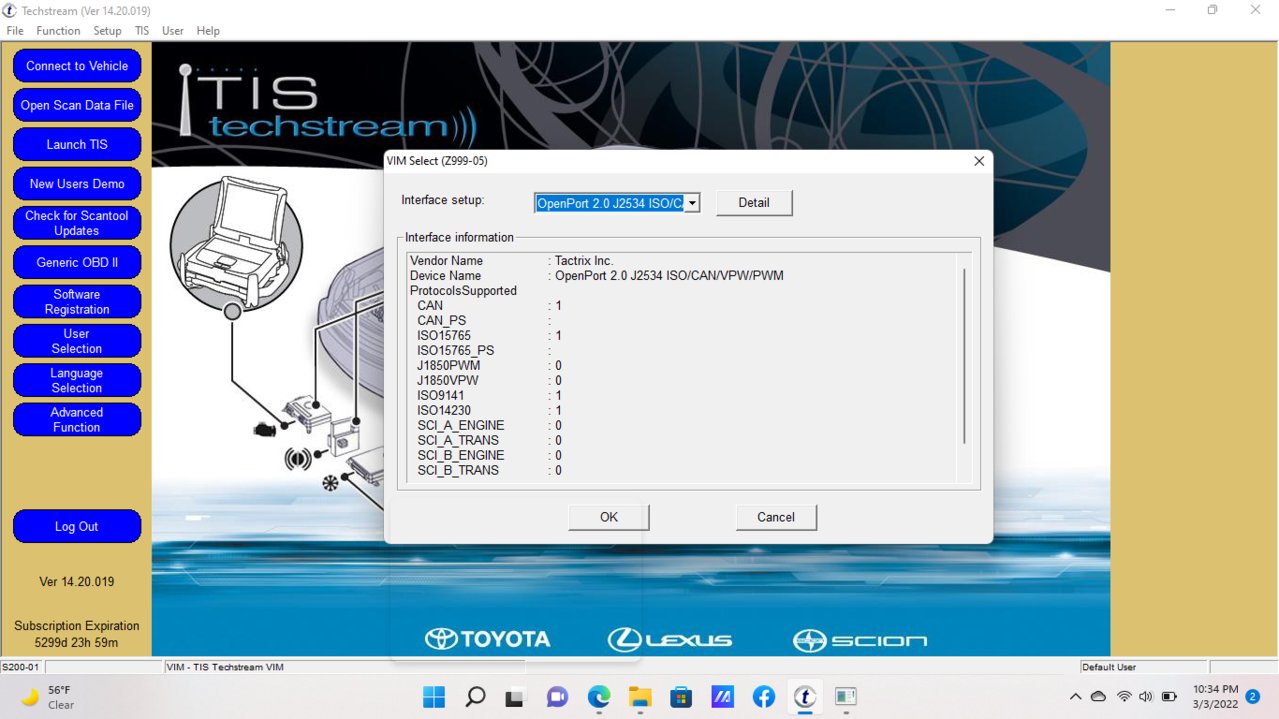Viewport: 1279px width, 719px height.
Task: Click the SCI_B_TRANS protocol row
Action: (489, 471)
